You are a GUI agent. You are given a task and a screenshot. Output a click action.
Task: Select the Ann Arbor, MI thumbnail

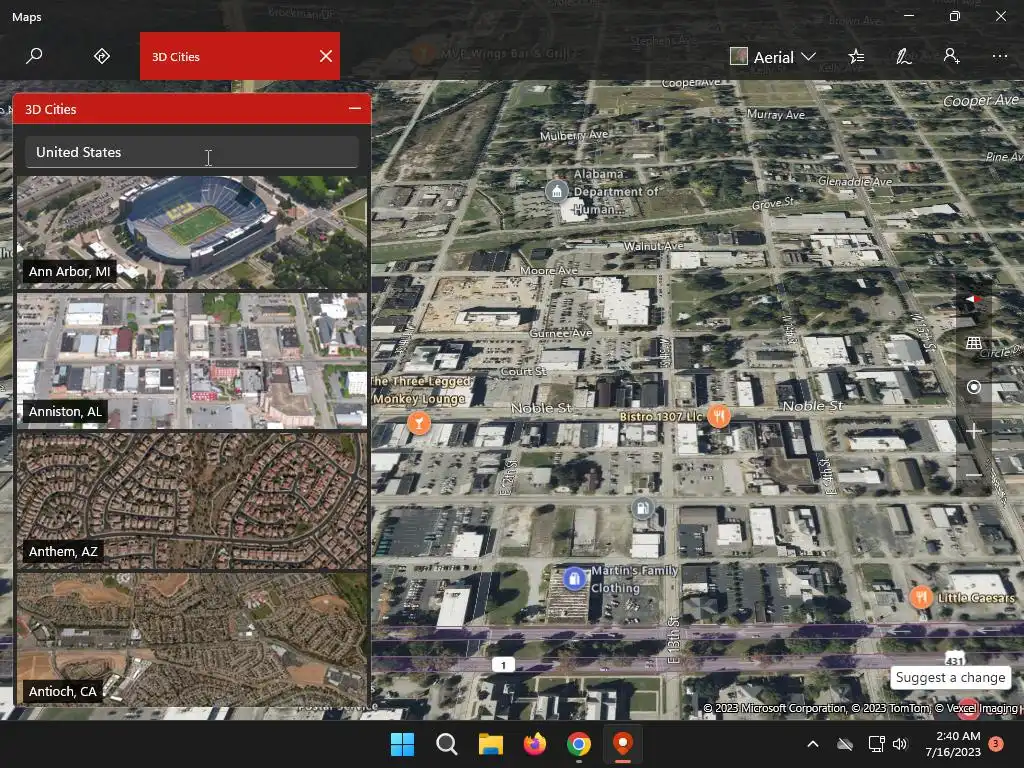(x=192, y=232)
